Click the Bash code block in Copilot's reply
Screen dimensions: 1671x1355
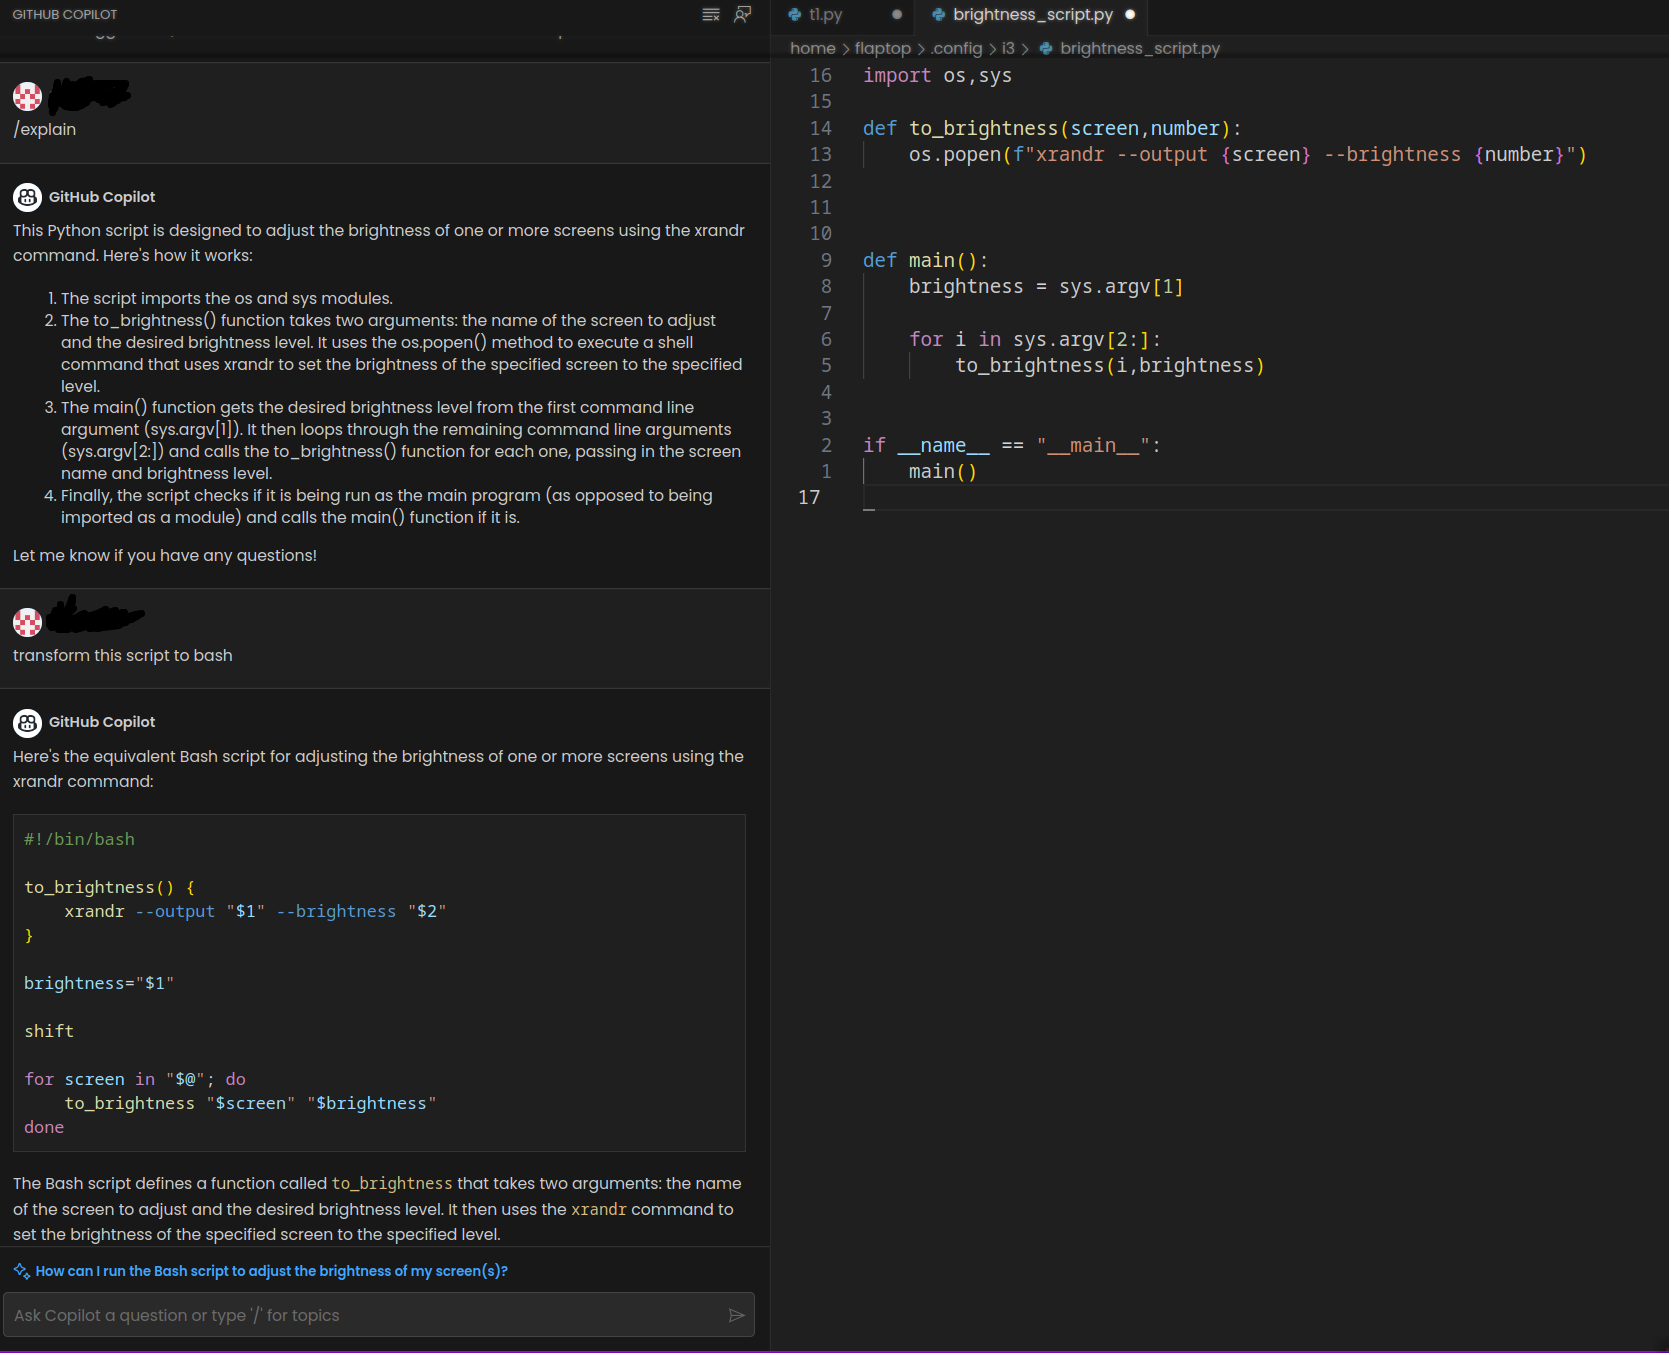pyautogui.click(x=379, y=982)
